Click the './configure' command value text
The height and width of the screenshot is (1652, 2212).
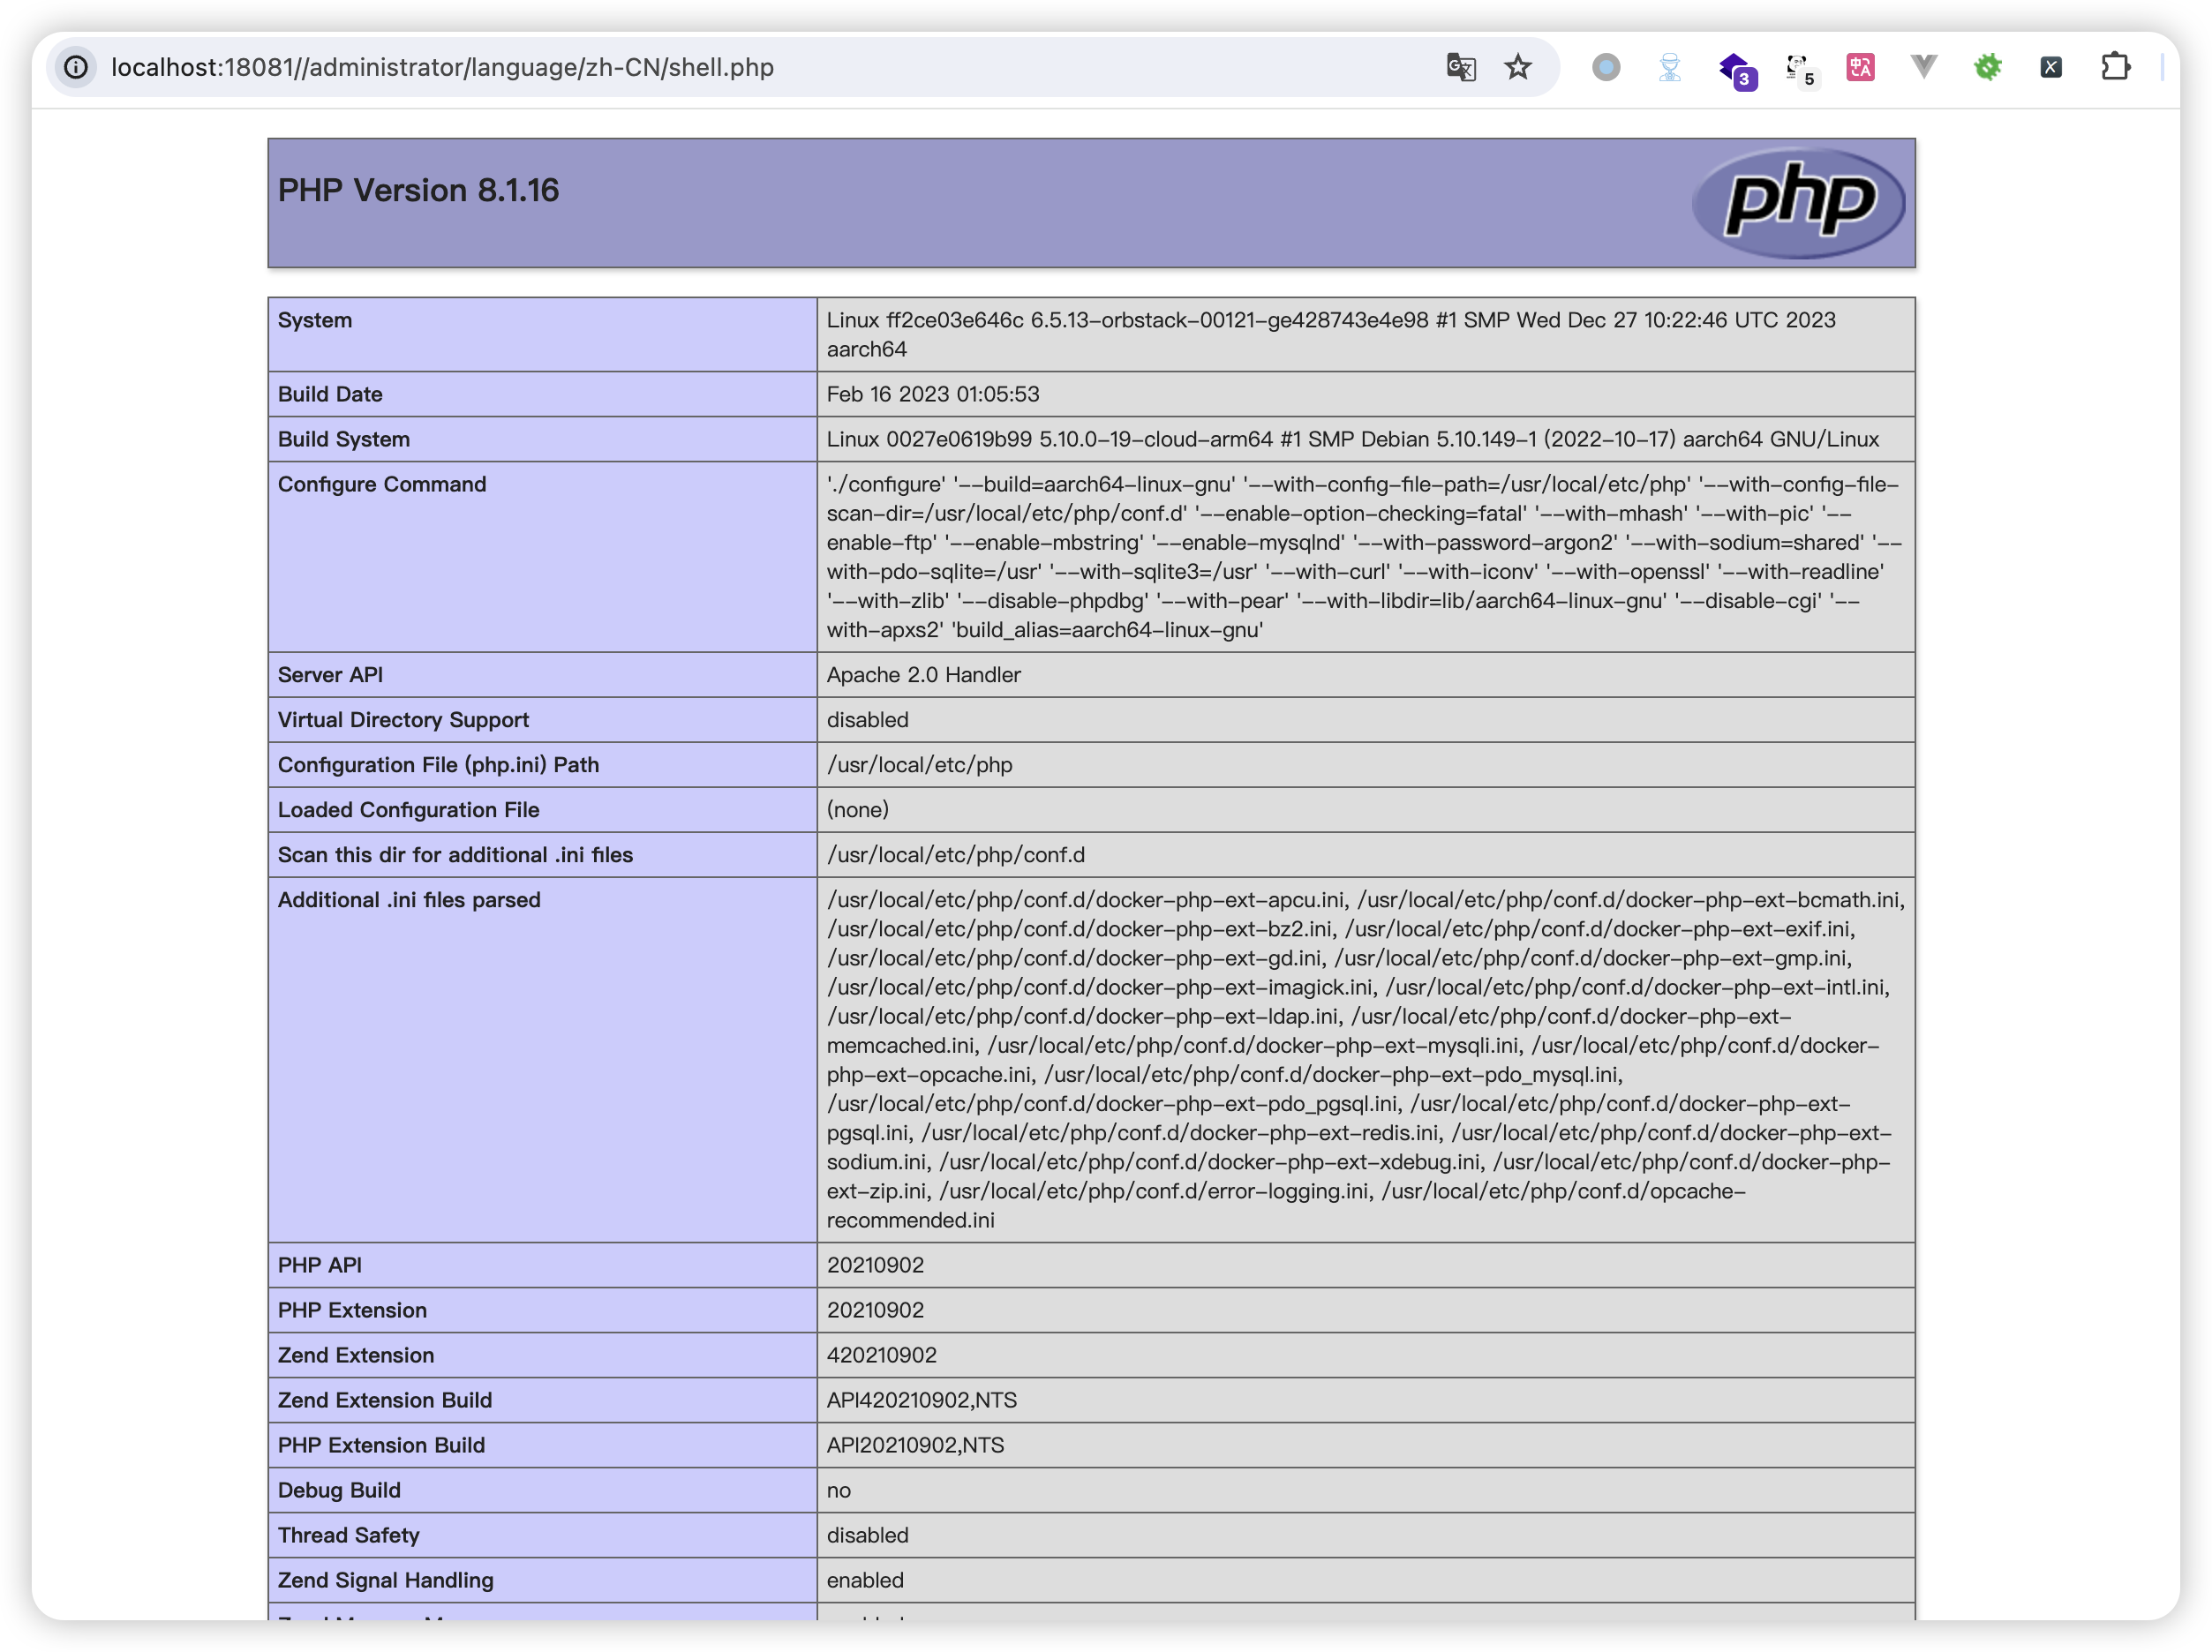coord(1364,557)
